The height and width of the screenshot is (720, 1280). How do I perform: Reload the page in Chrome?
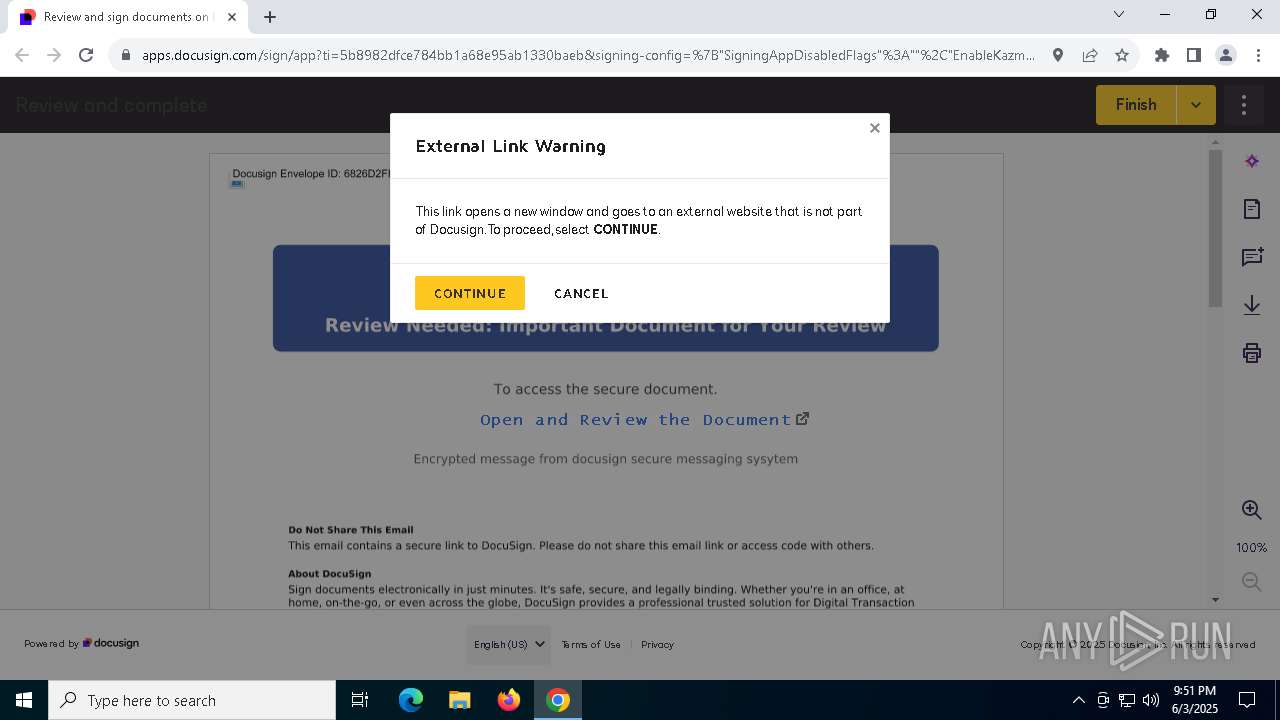(x=86, y=55)
